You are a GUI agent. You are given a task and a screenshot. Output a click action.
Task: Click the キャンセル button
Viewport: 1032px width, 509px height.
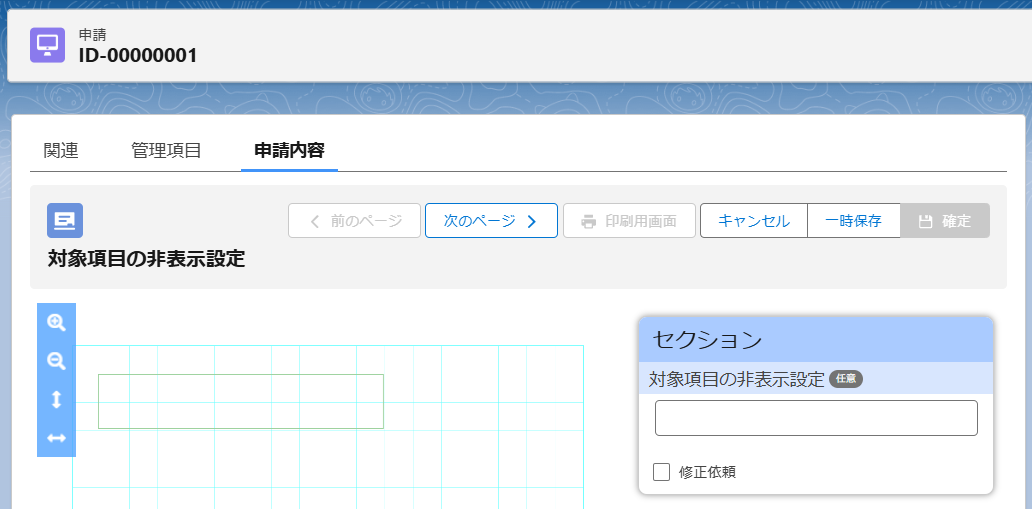(754, 221)
